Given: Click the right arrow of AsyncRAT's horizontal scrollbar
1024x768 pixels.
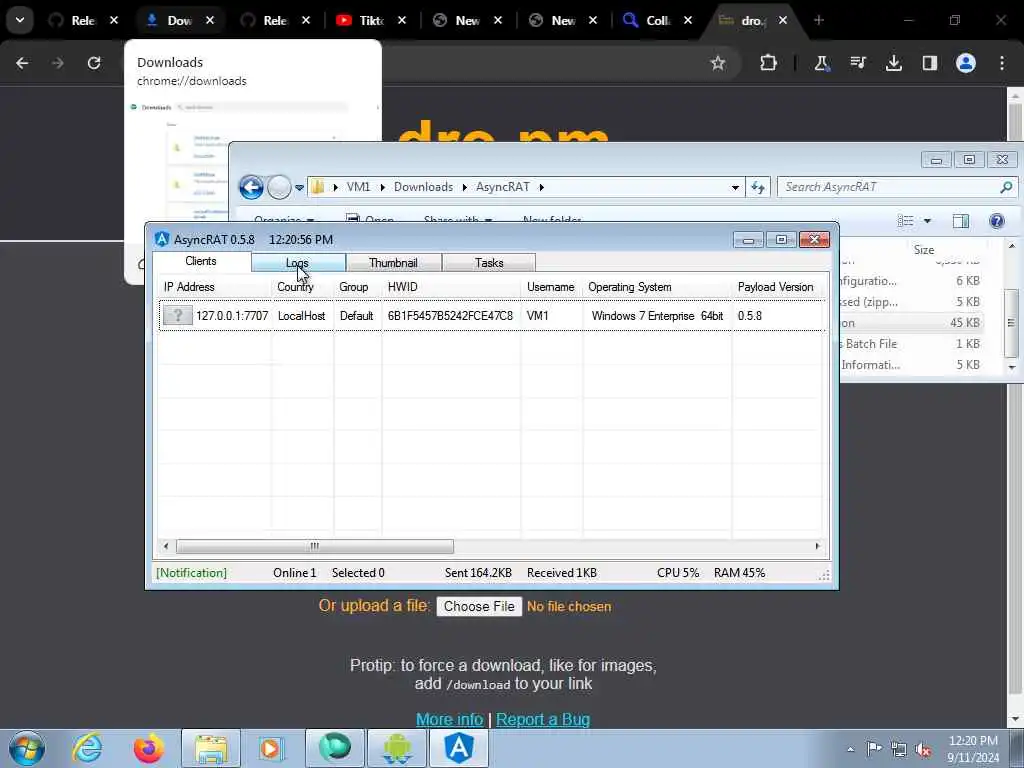Looking at the screenshot, I should (818, 546).
